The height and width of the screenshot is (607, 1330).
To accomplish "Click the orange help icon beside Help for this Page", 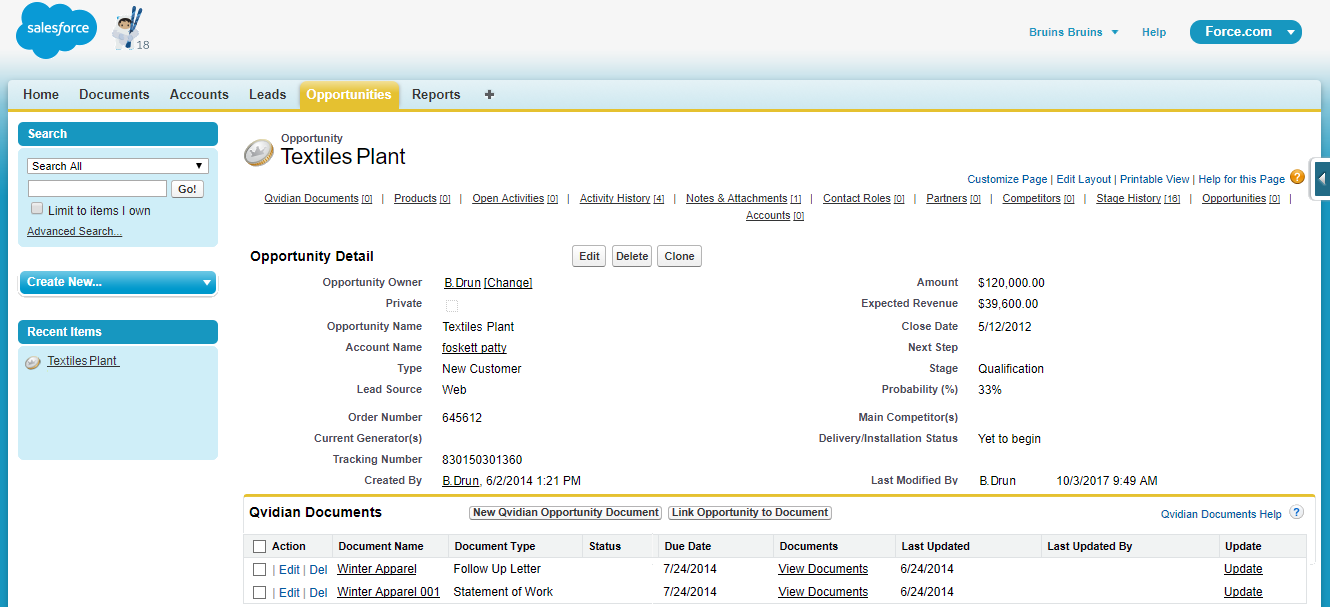I will coord(1297,177).
